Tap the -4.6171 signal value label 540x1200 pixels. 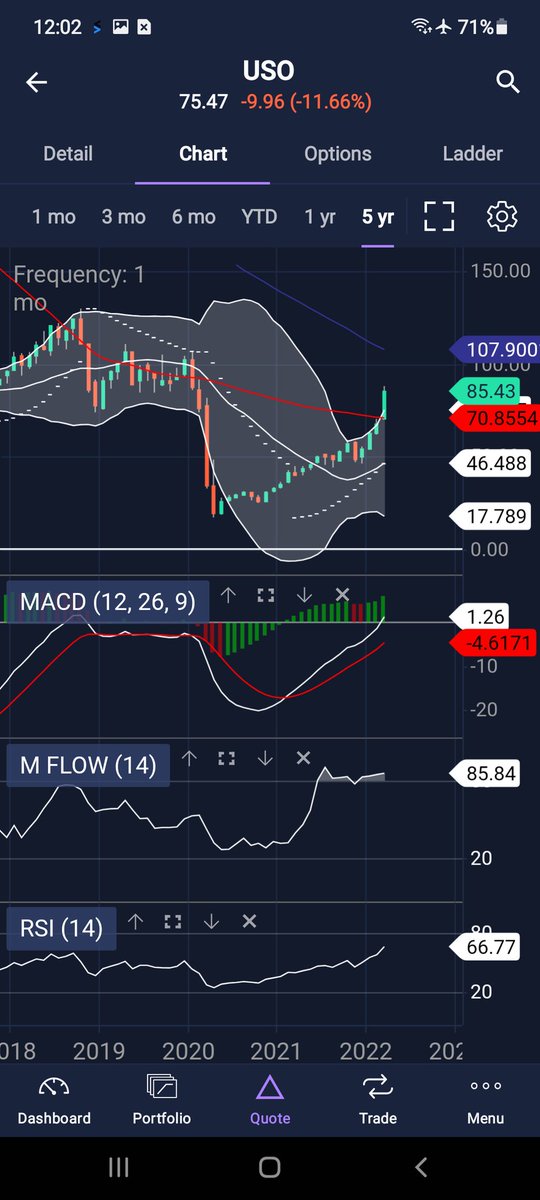494,641
